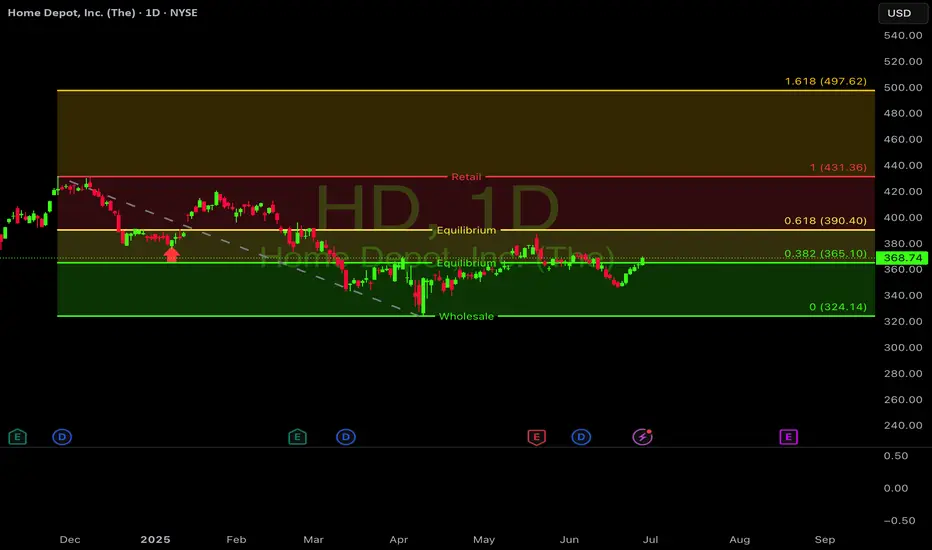Select the 0.382 (365.10) Fibonacci label
The image size is (932, 550).
825,253
